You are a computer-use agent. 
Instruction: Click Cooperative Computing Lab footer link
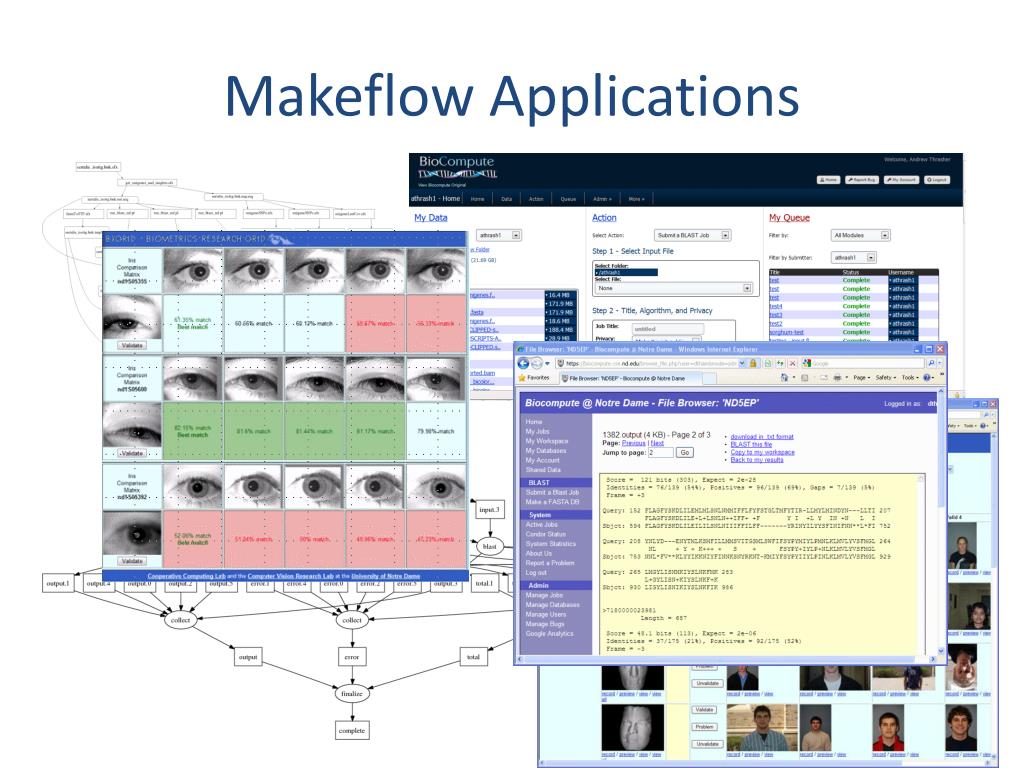coord(186,576)
